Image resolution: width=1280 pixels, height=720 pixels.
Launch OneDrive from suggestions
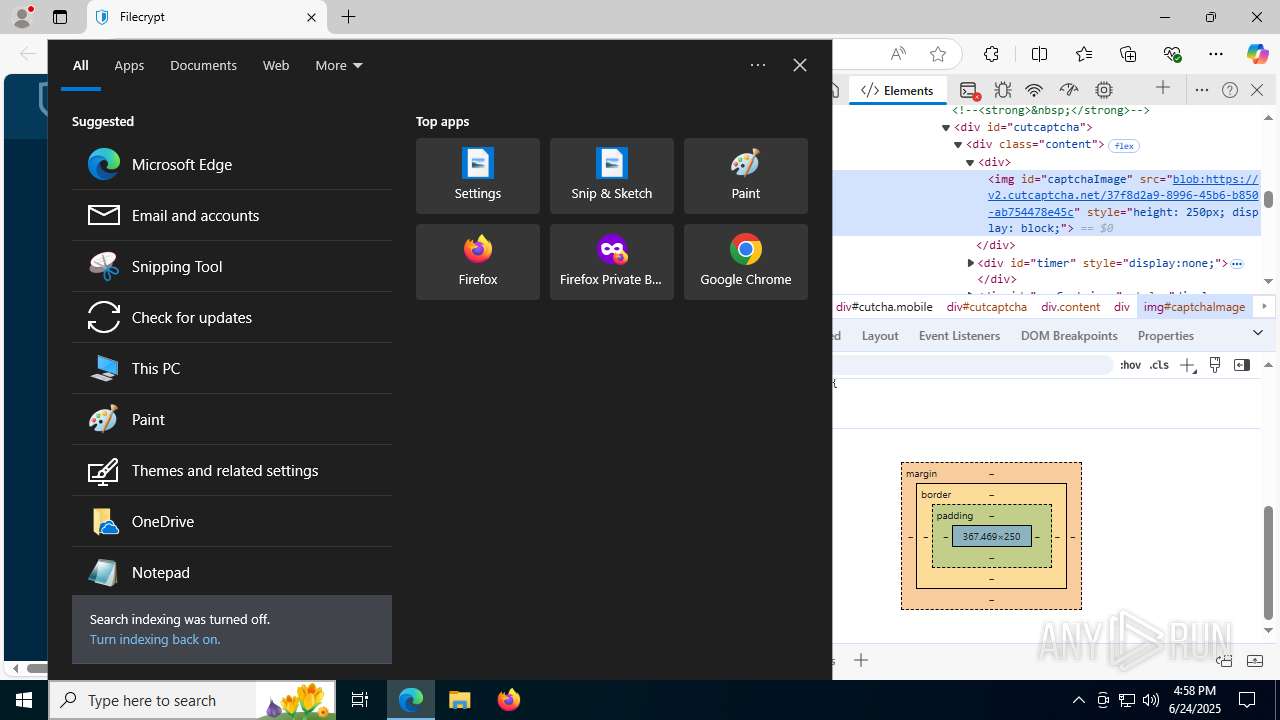[232, 521]
